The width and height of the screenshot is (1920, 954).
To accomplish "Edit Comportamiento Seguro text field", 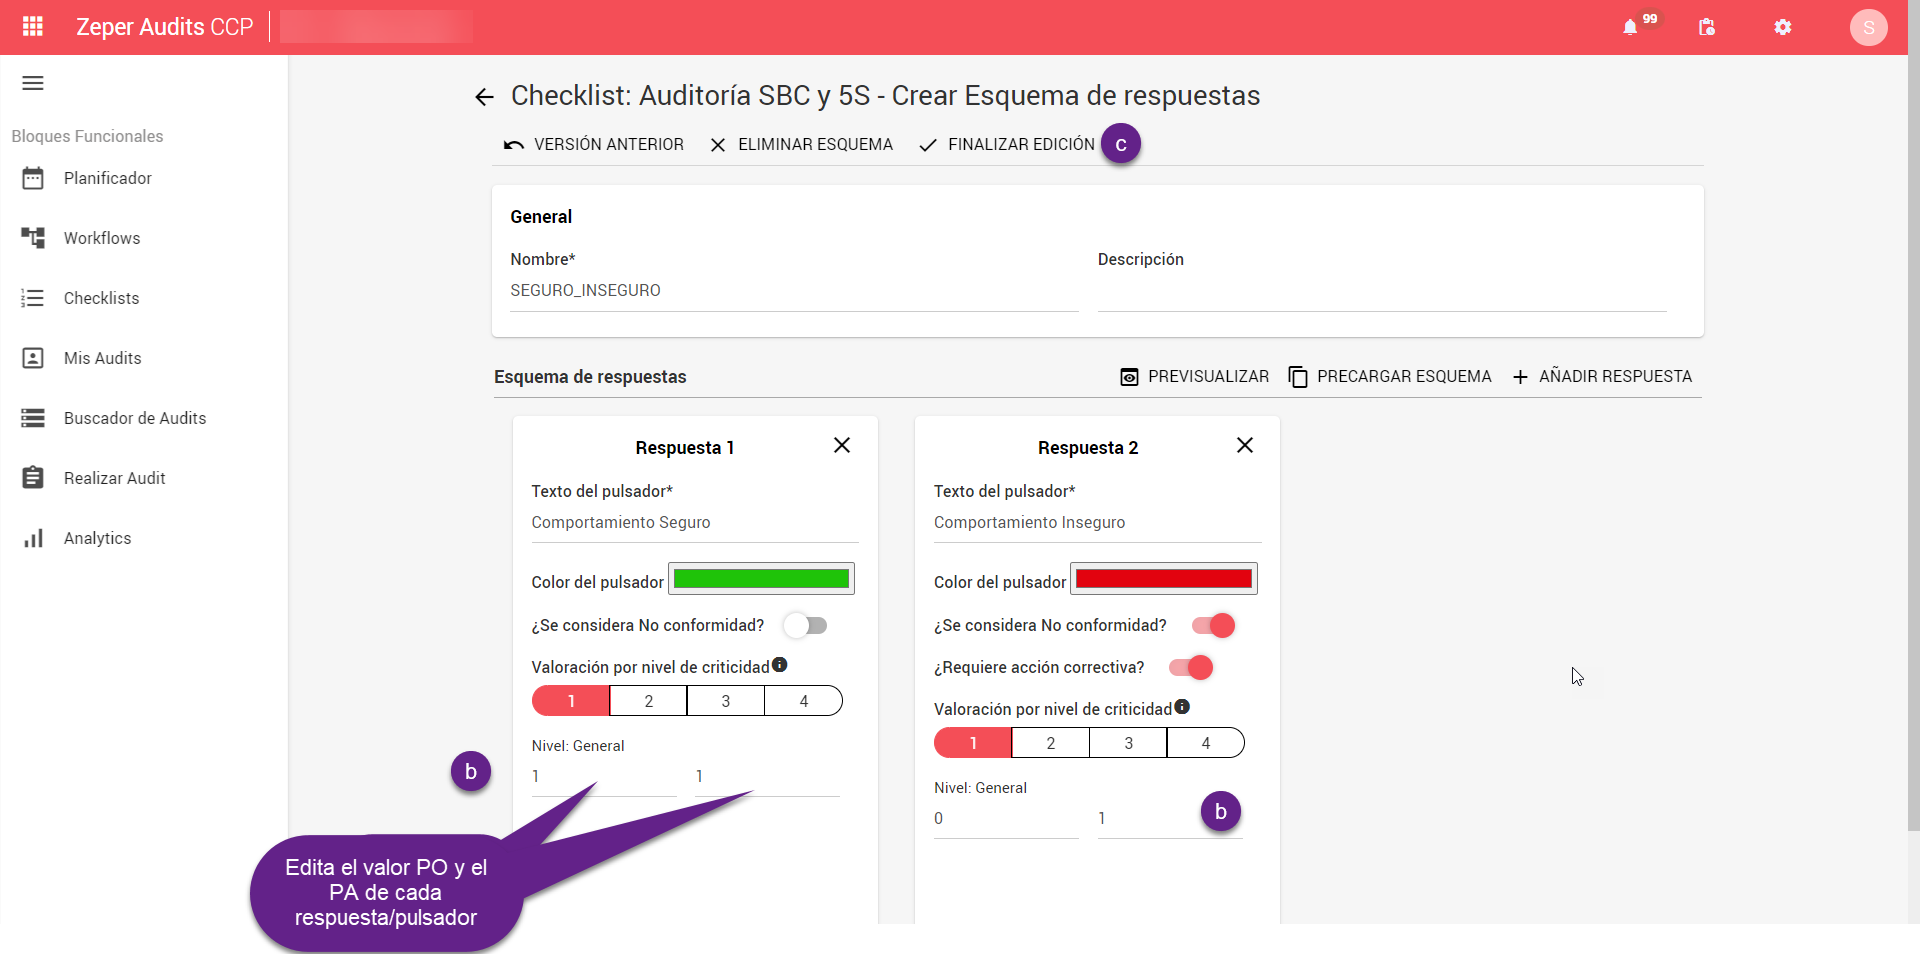I will tap(695, 523).
